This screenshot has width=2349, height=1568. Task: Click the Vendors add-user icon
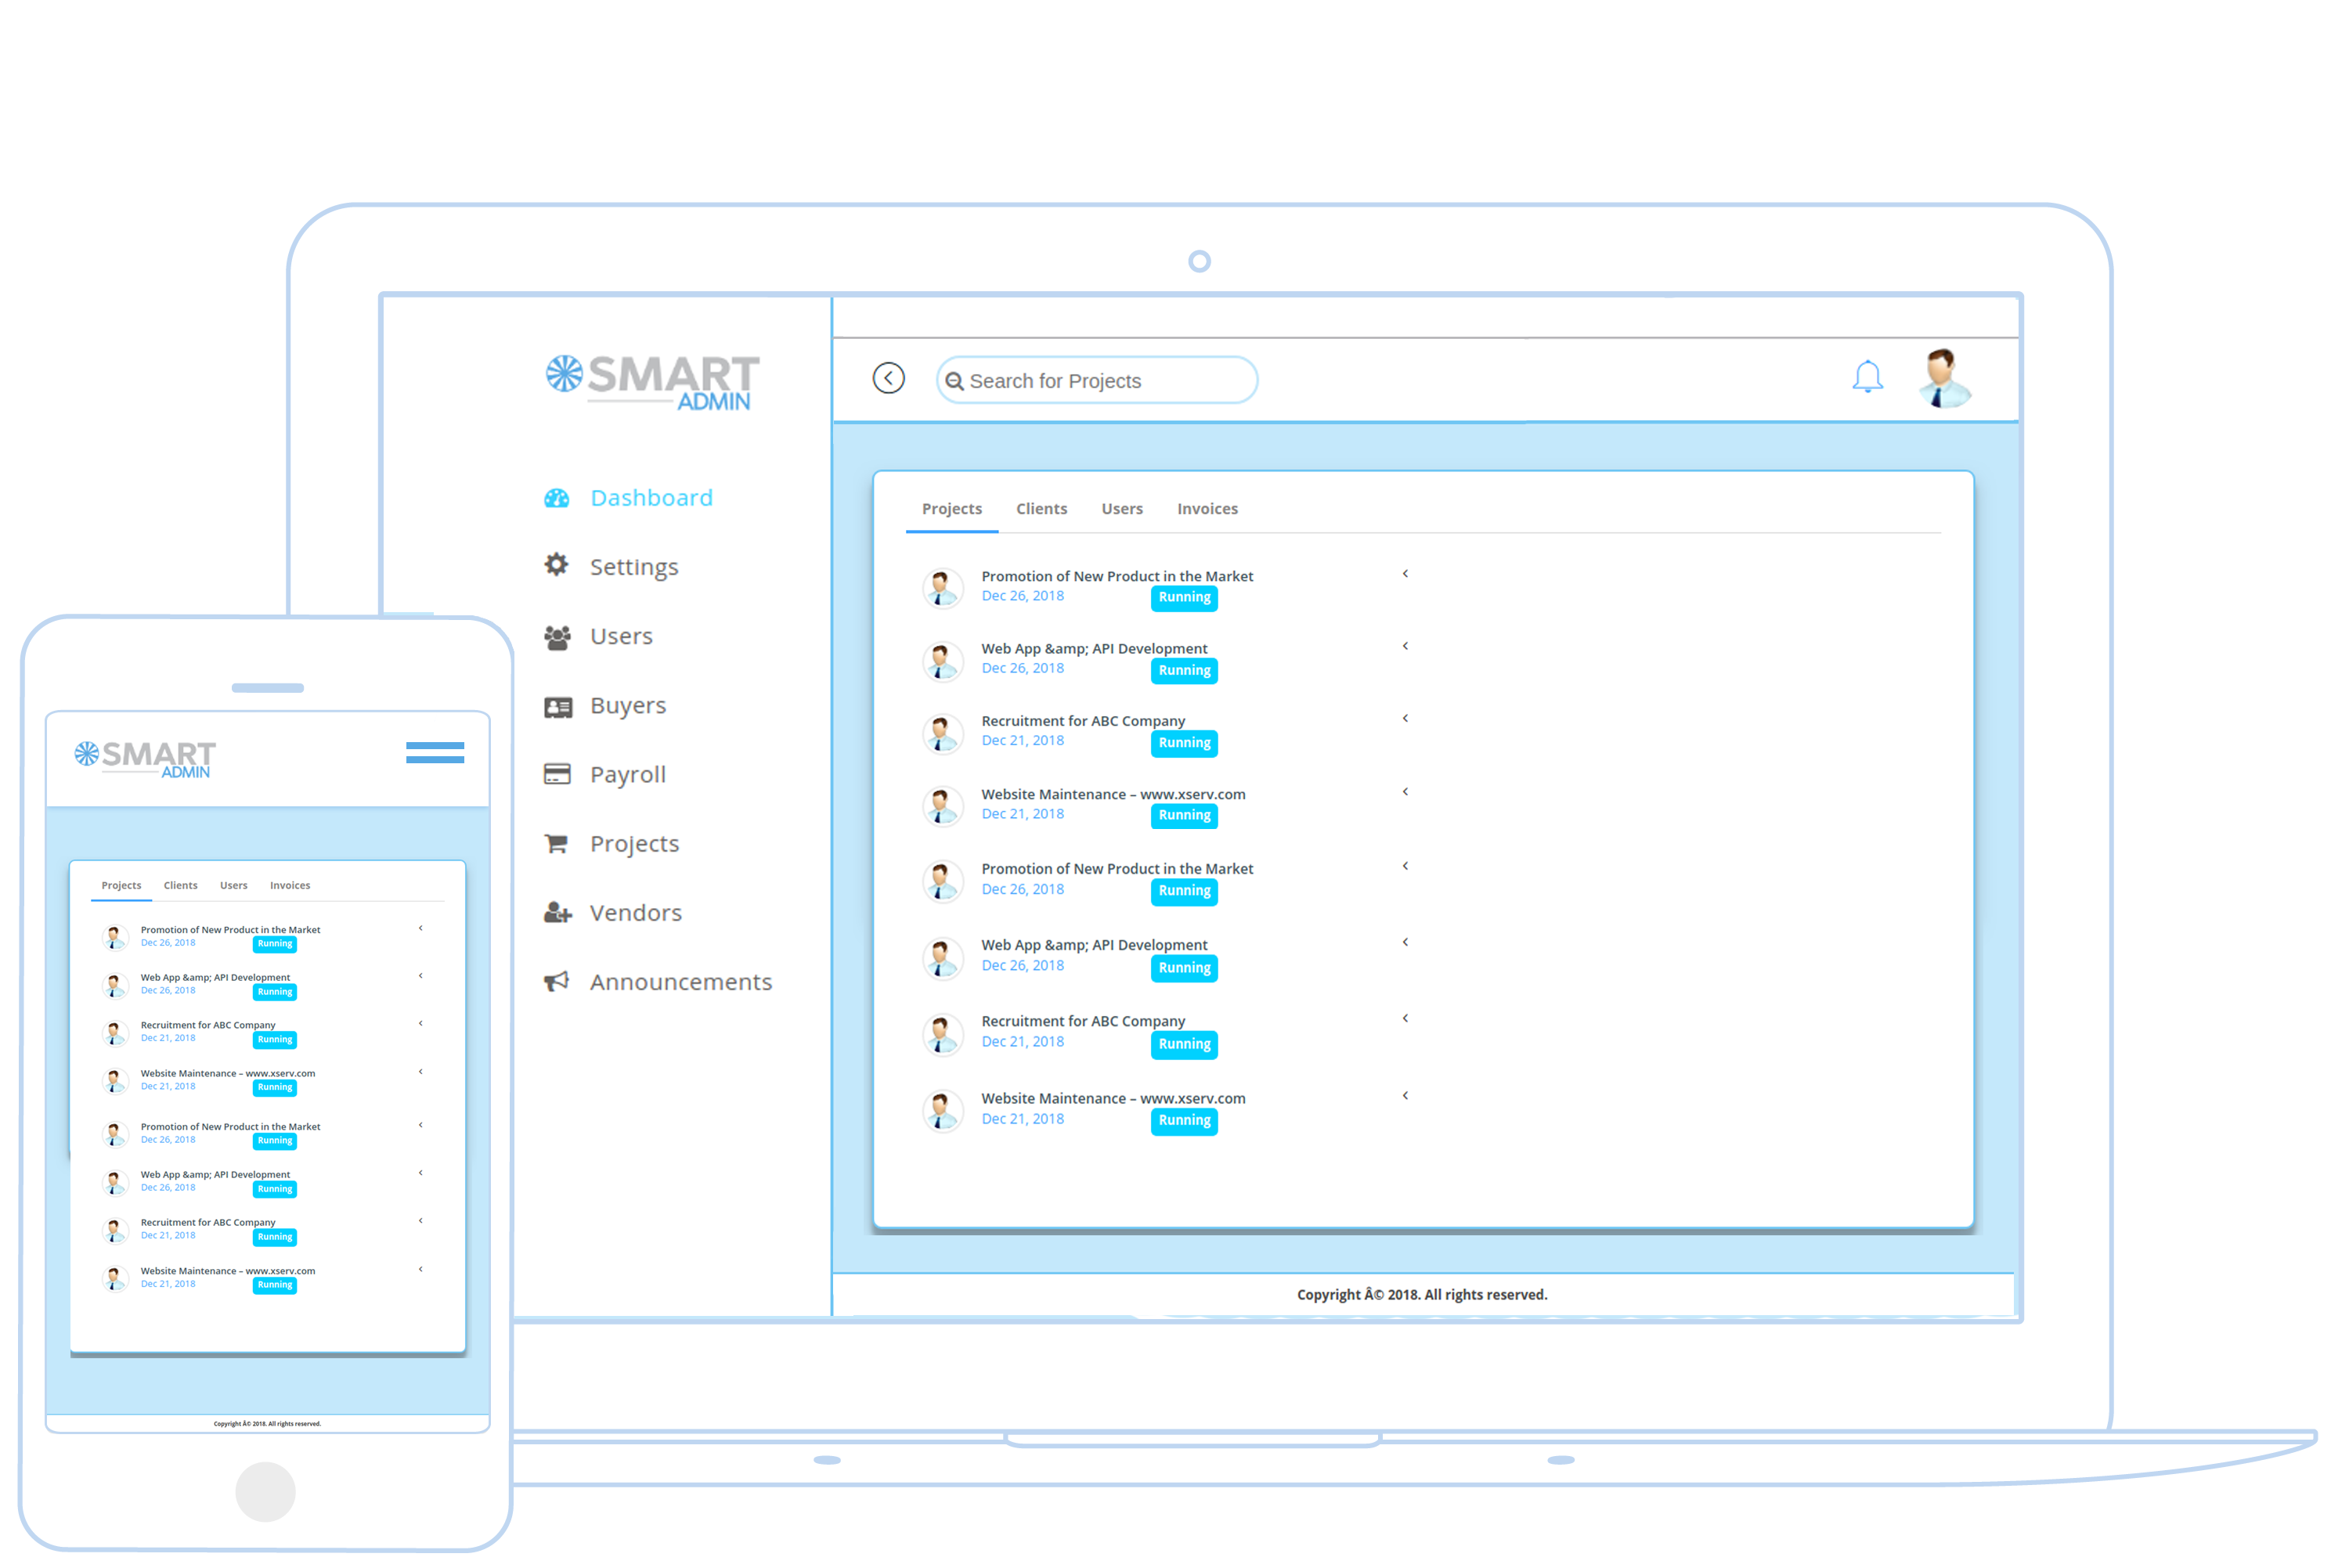(x=557, y=912)
